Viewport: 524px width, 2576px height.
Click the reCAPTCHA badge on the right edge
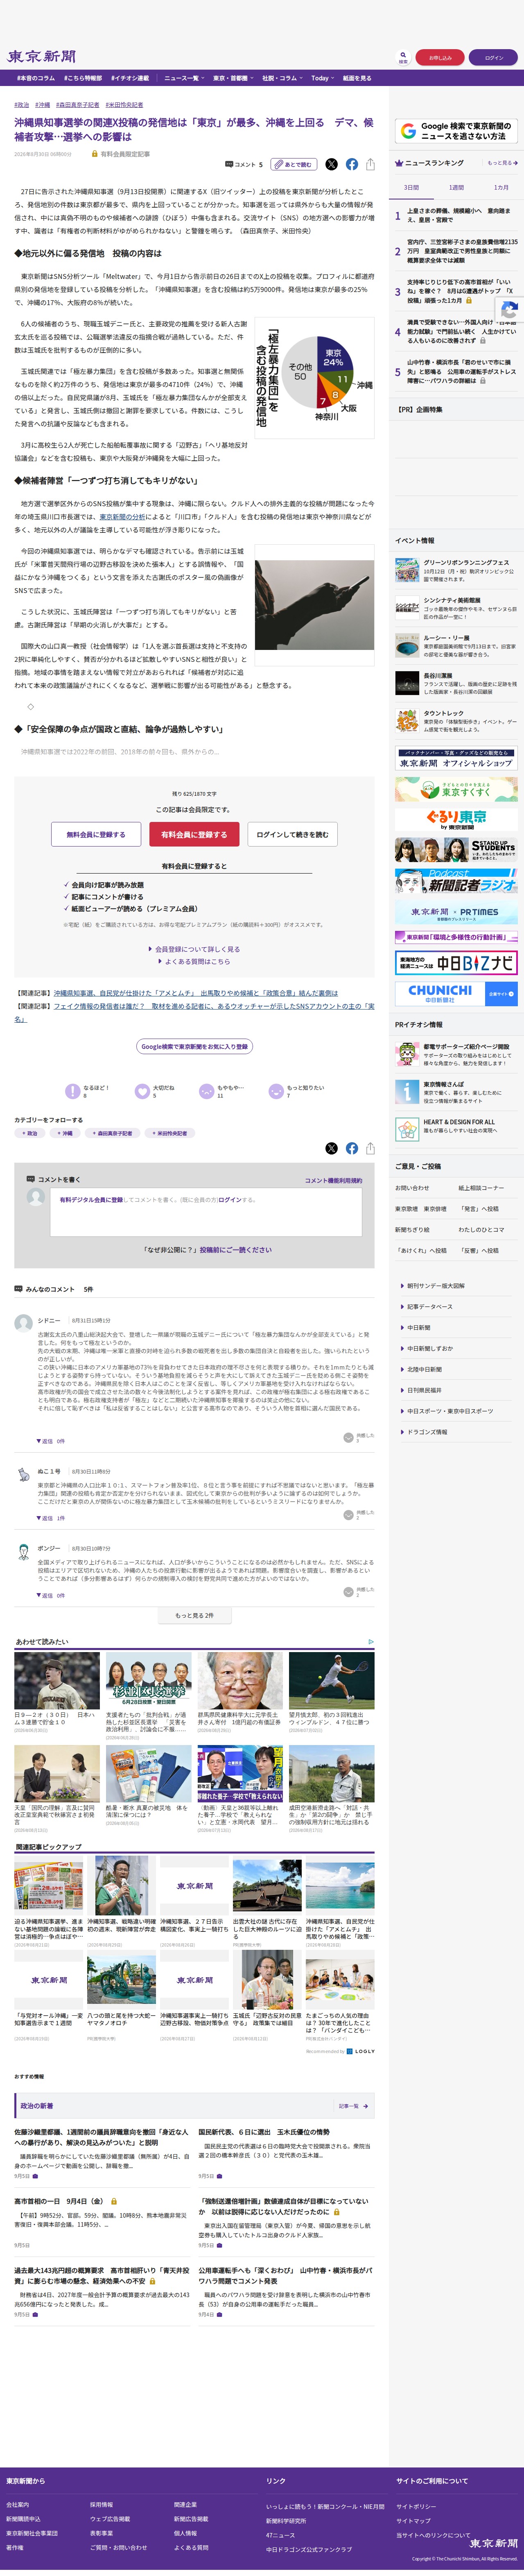(x=510, y=310)
